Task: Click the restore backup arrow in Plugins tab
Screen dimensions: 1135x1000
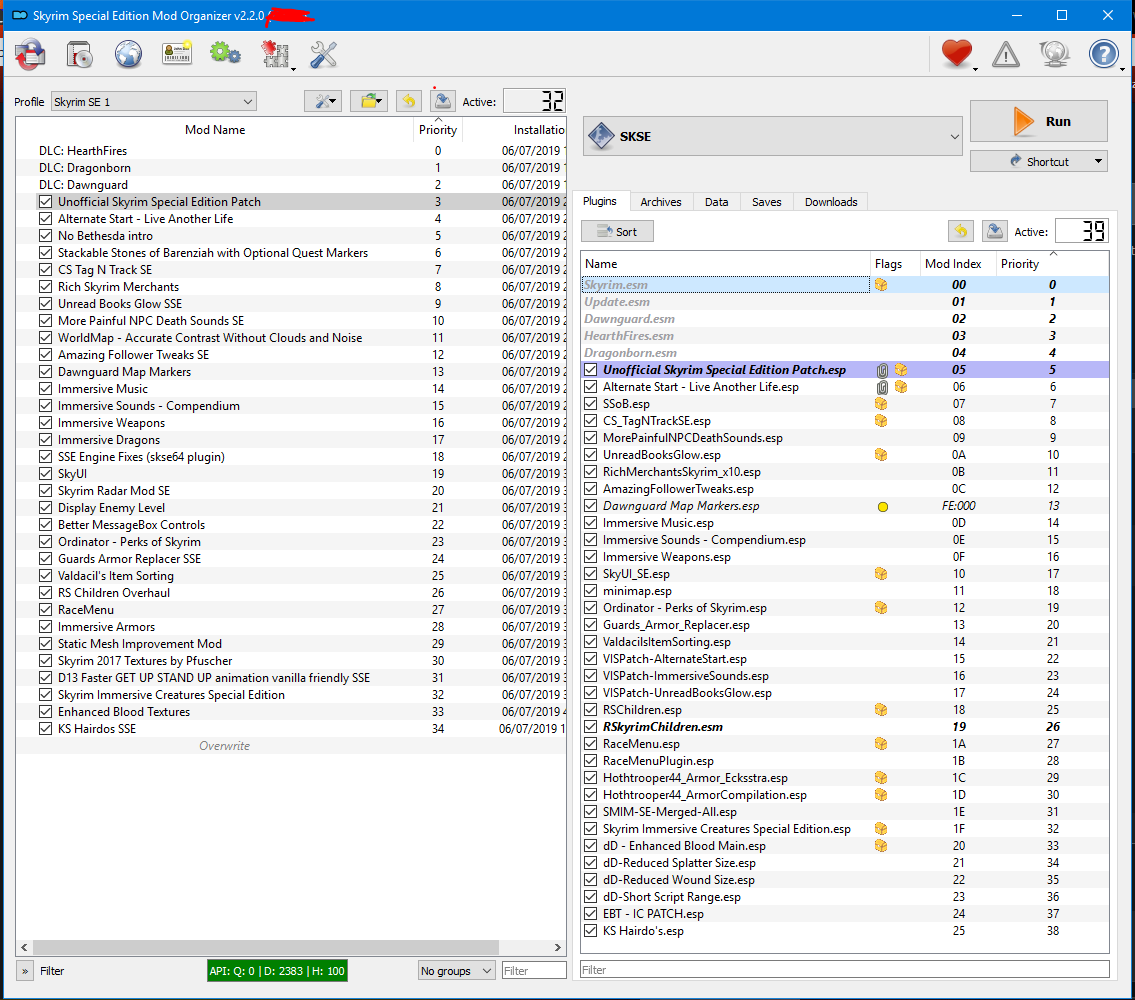Action: click(x=961, y=232)
